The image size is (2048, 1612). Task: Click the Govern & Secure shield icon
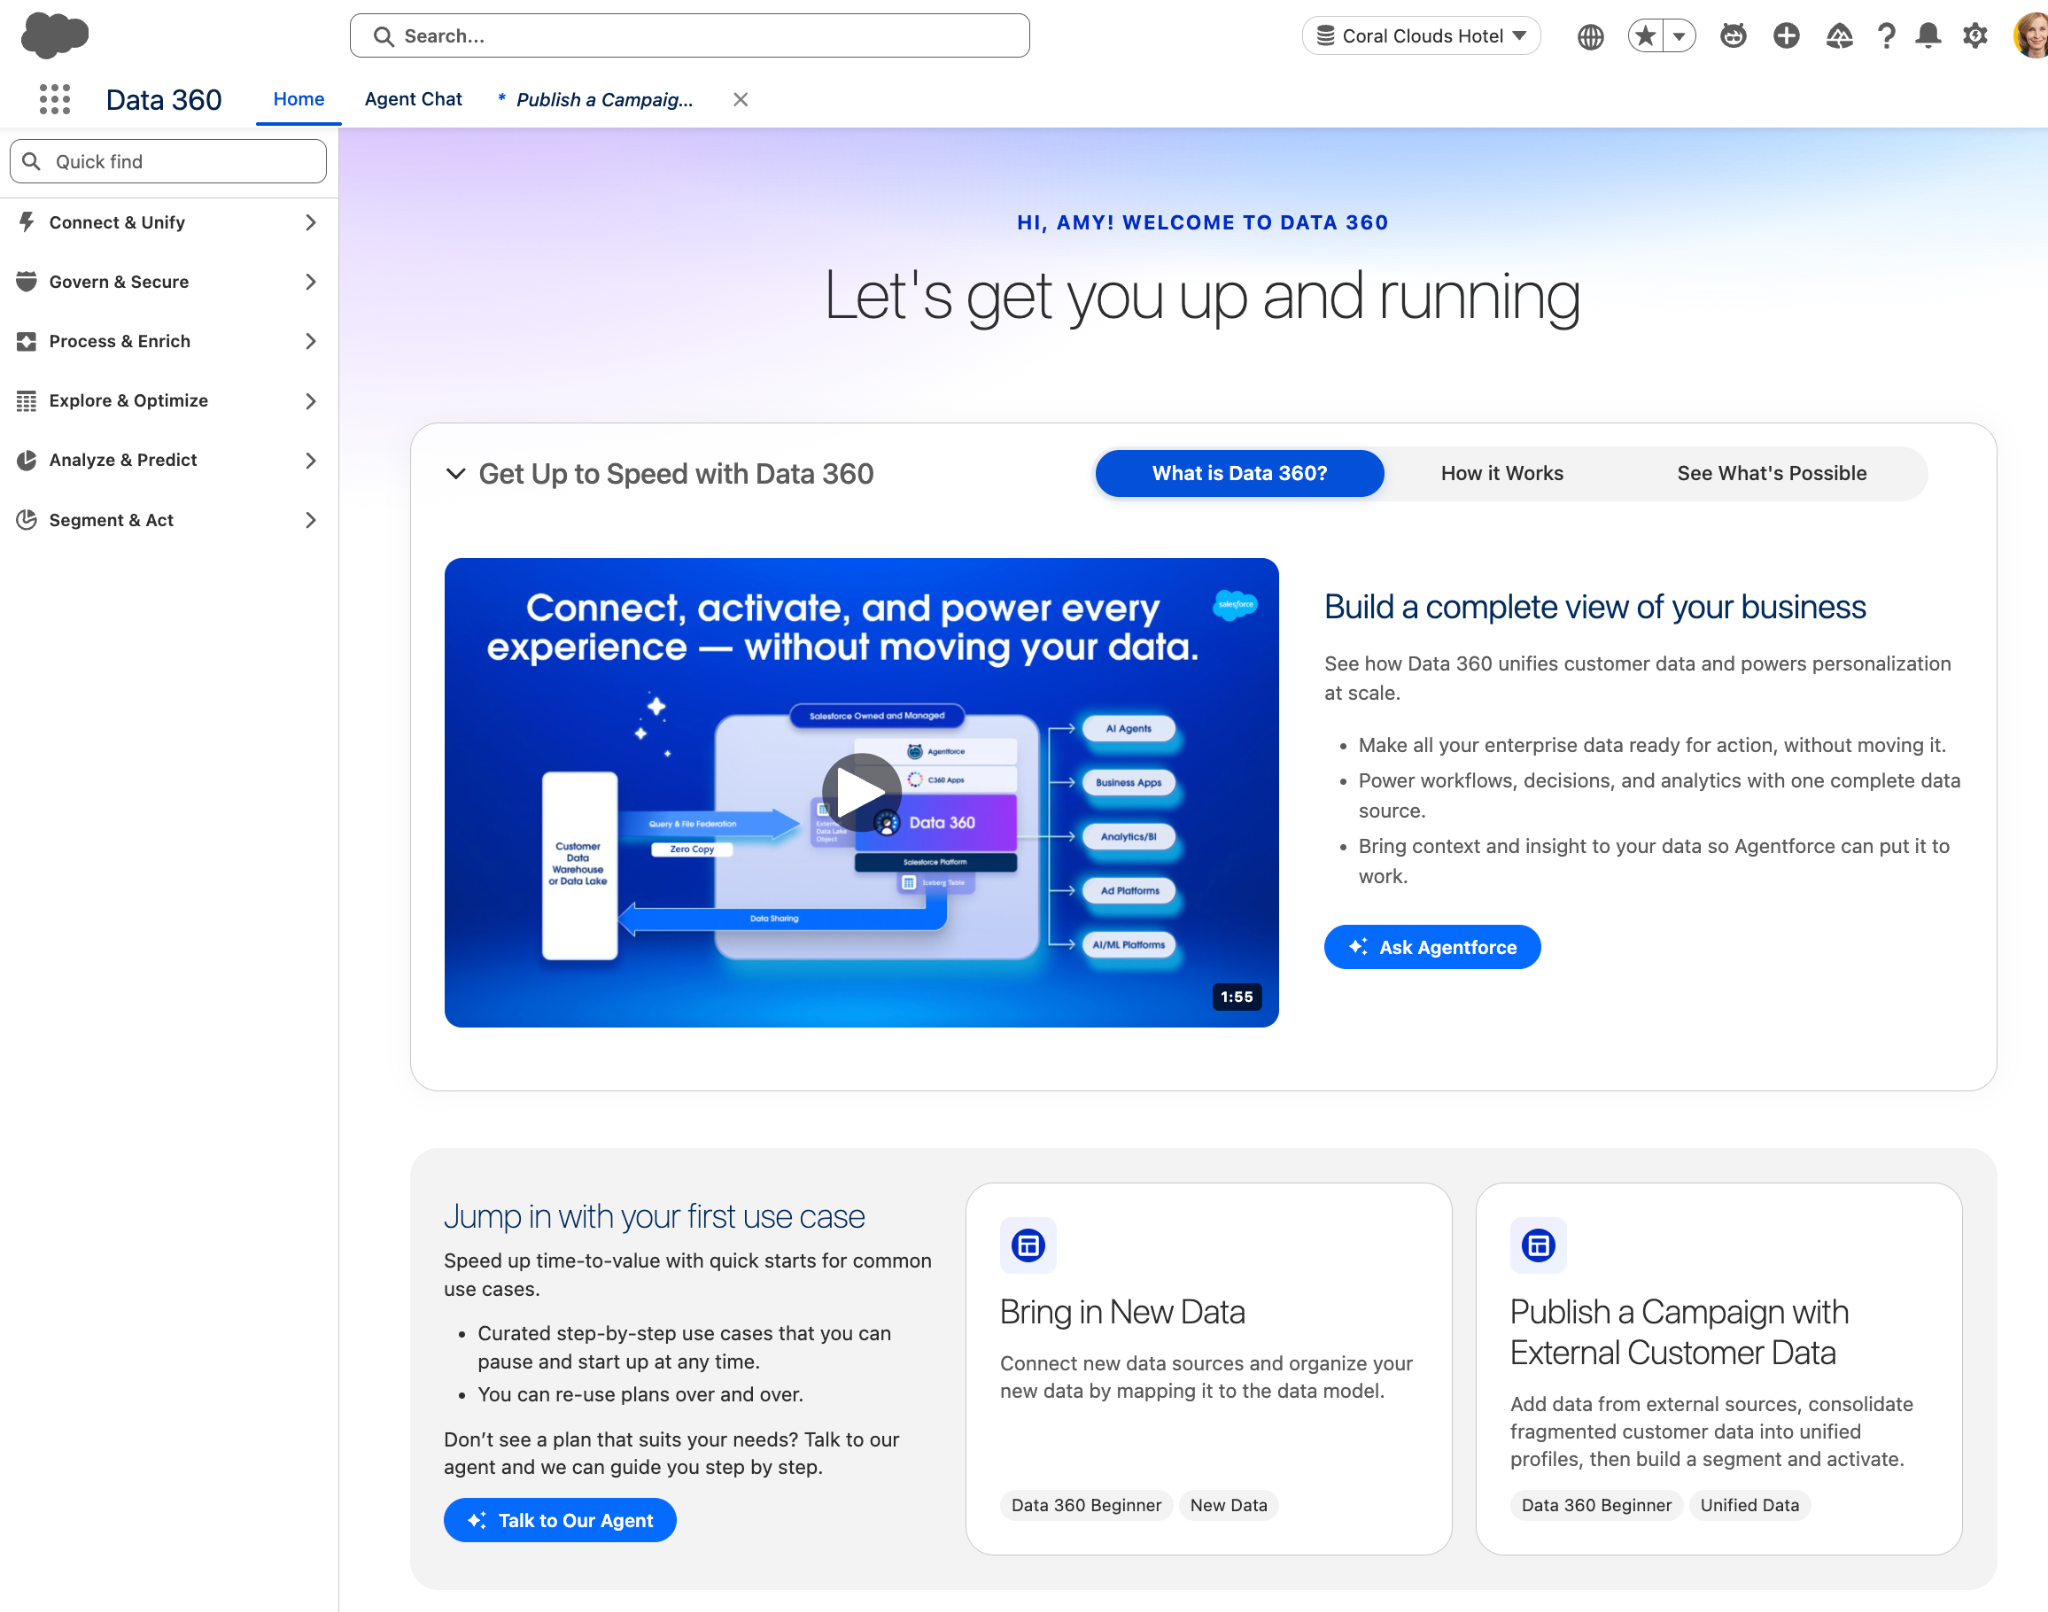27,282
